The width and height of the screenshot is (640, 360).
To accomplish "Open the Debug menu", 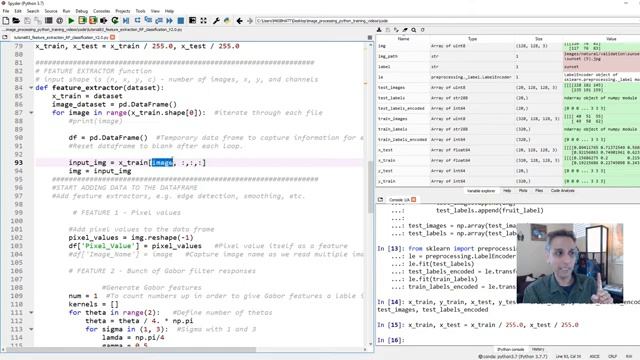I will (x=82, y=11).
